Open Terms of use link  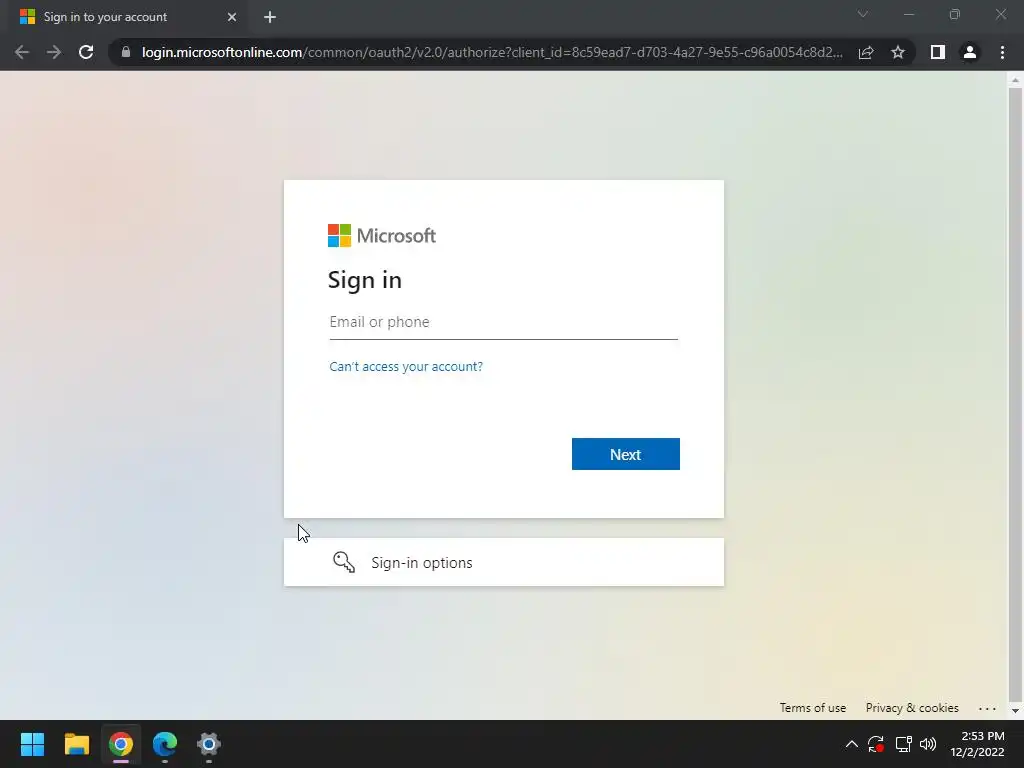(812, 708)
